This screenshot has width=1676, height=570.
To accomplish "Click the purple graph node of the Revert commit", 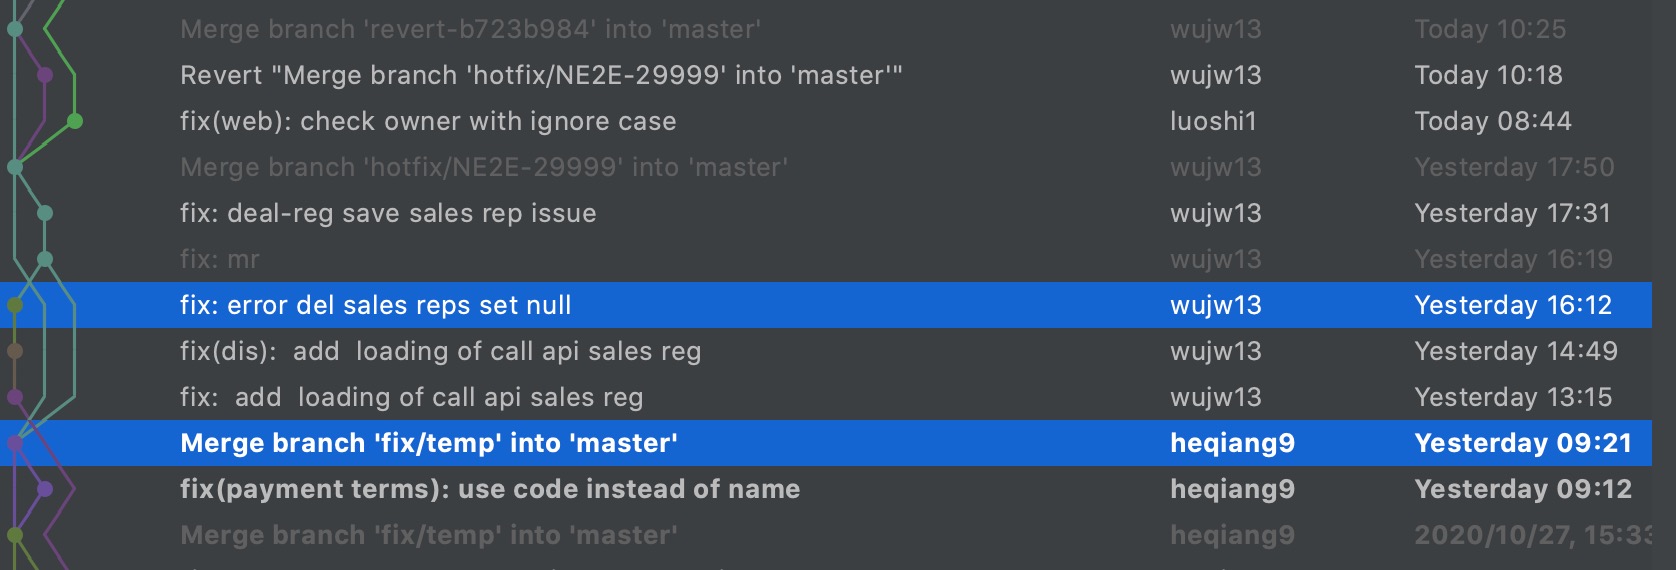I will coord(45,75).
